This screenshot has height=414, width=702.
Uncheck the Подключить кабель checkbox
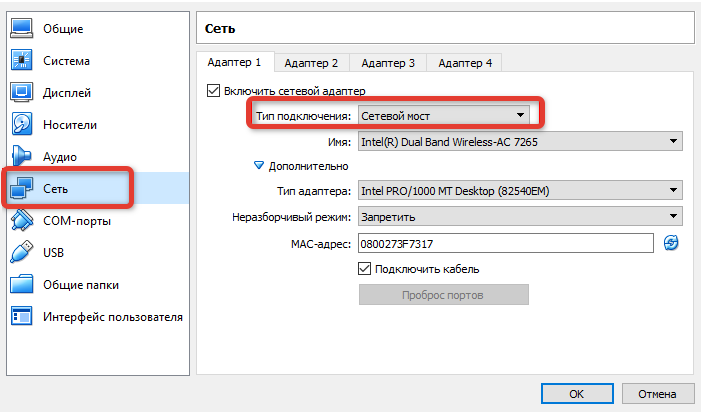click(365, 269)
